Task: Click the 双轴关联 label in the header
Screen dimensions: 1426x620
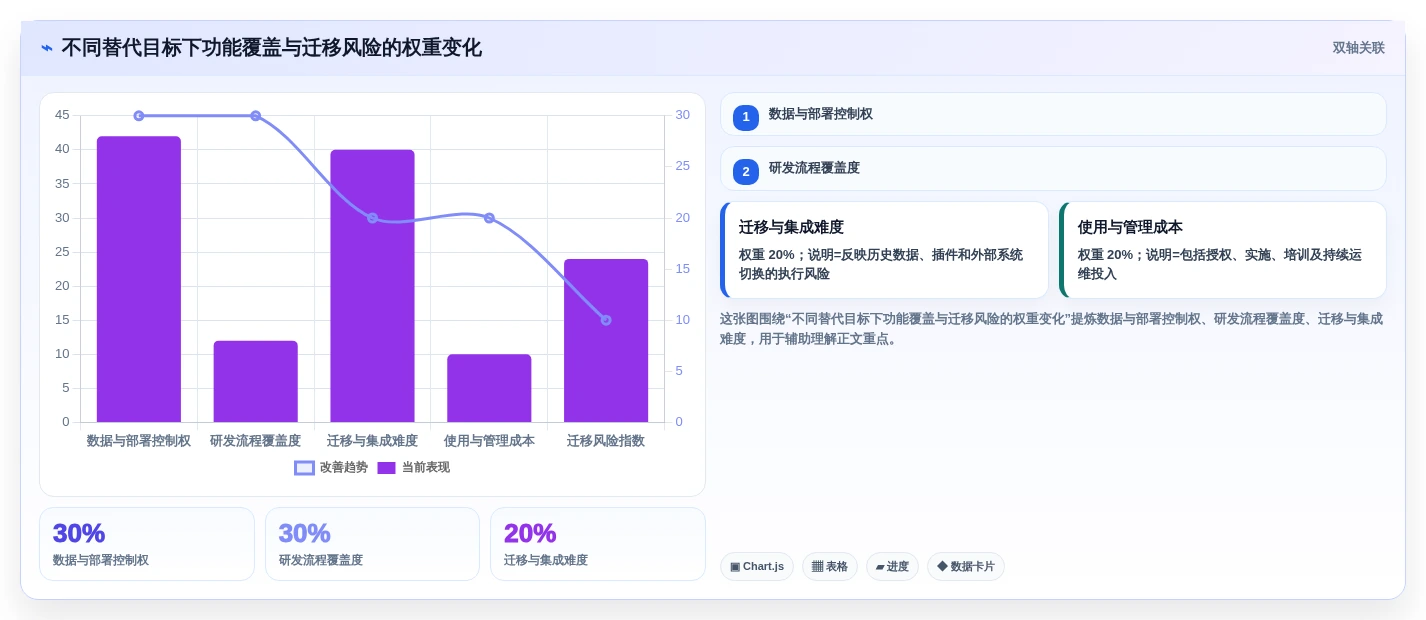Action: tap(1358, 48)
